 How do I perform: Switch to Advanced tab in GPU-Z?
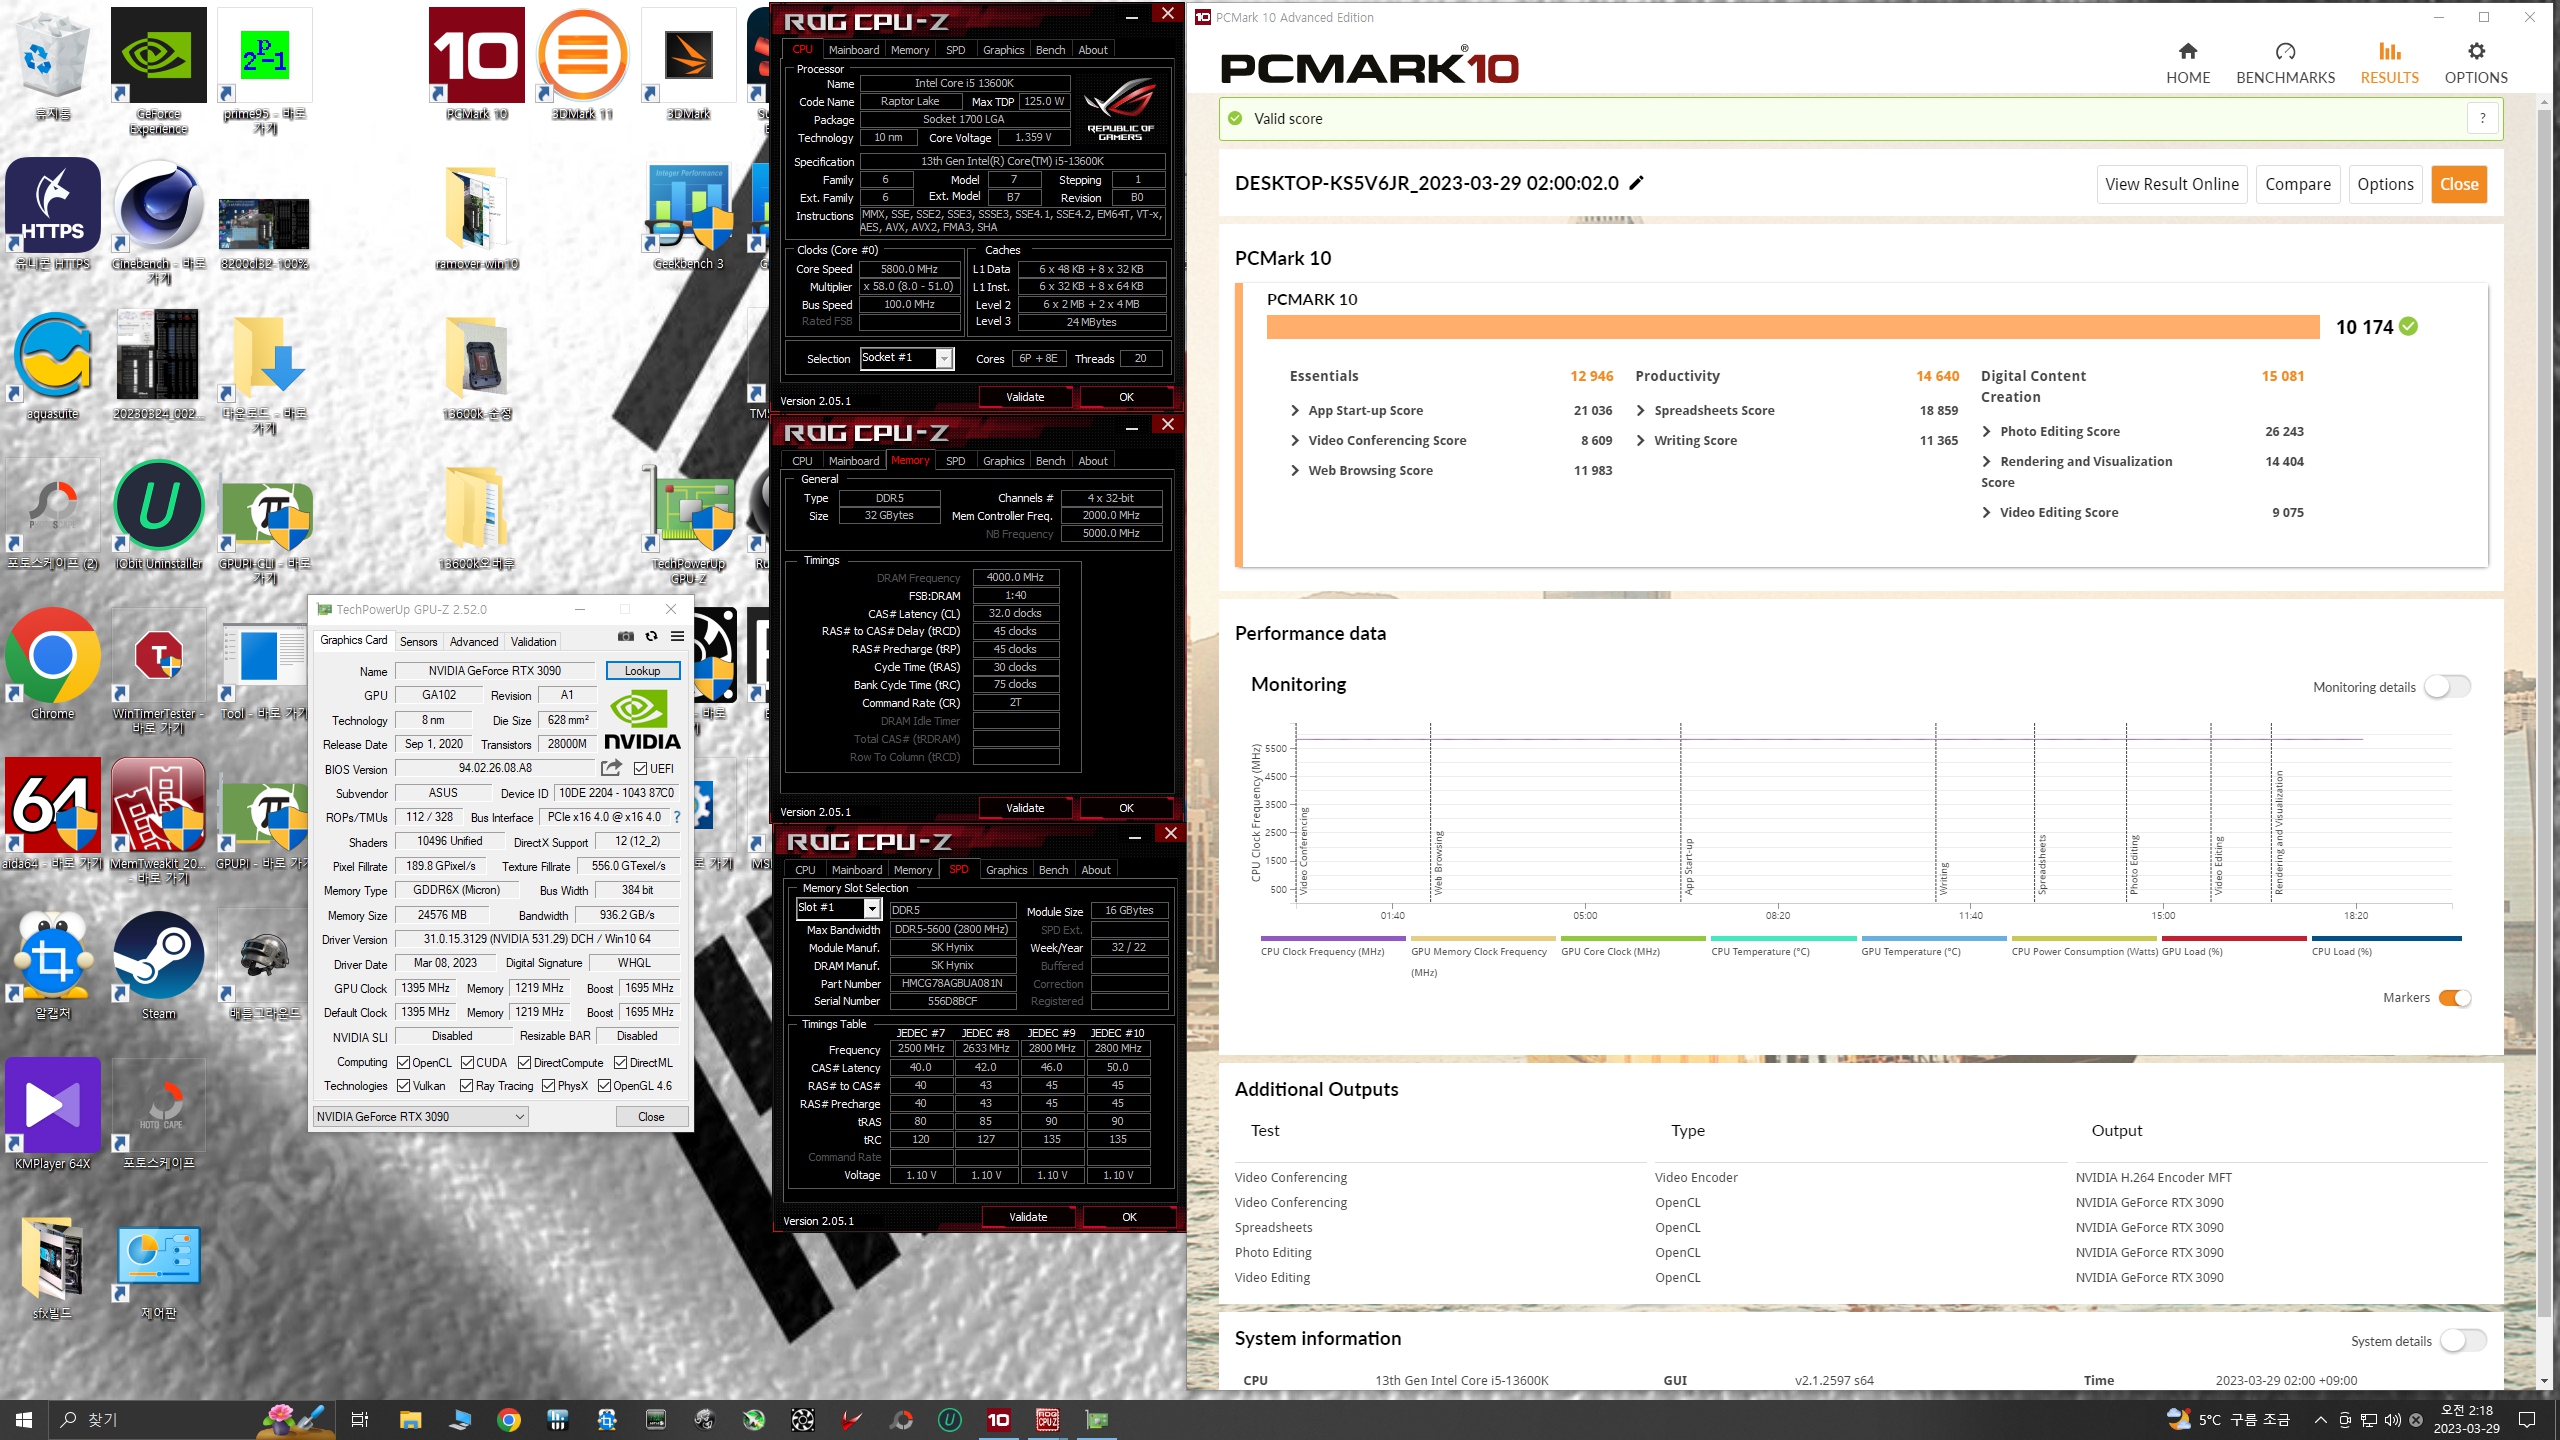473,642
